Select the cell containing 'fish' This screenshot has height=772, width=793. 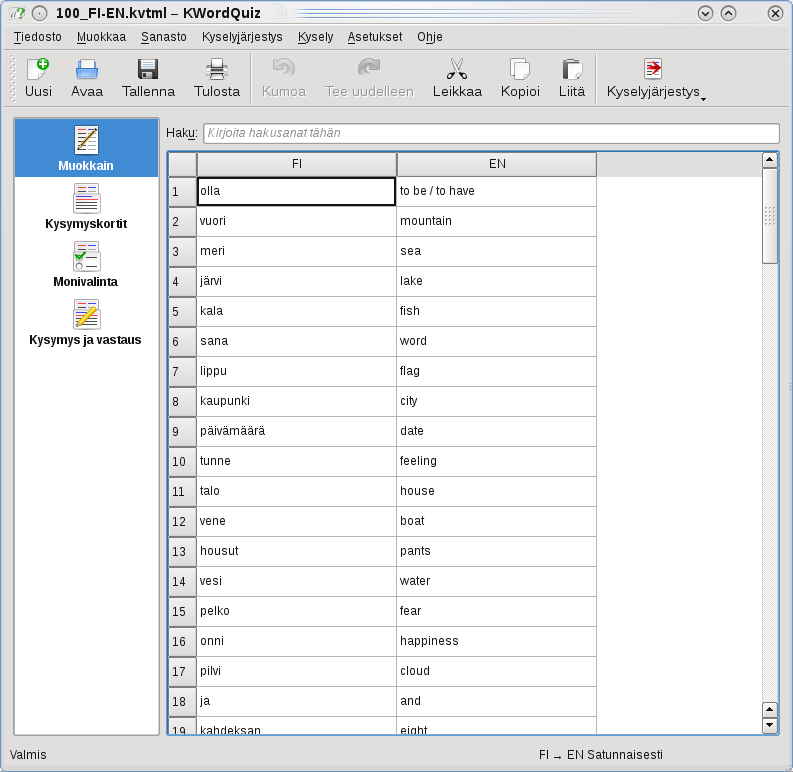(497, 311)
